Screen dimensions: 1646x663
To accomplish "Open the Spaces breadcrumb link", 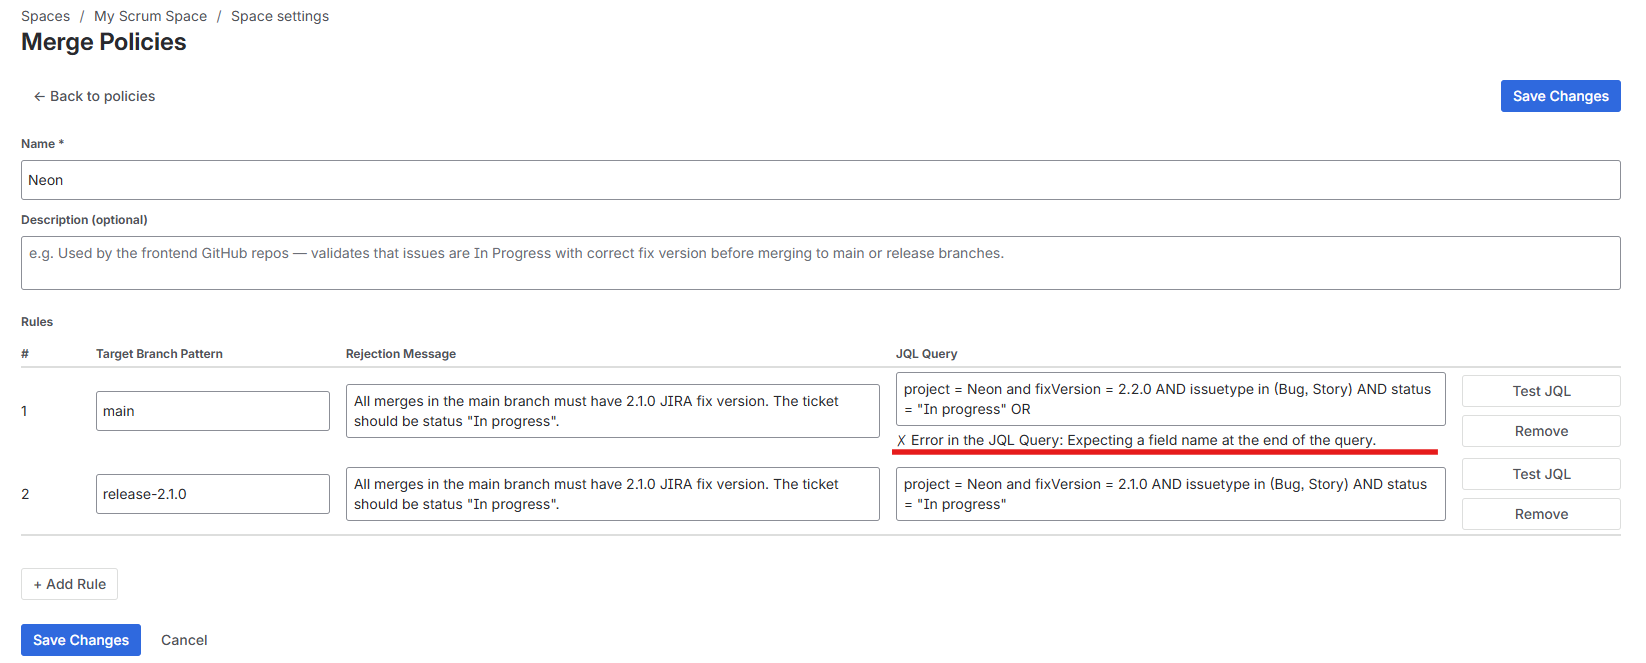I will point(46,16).
